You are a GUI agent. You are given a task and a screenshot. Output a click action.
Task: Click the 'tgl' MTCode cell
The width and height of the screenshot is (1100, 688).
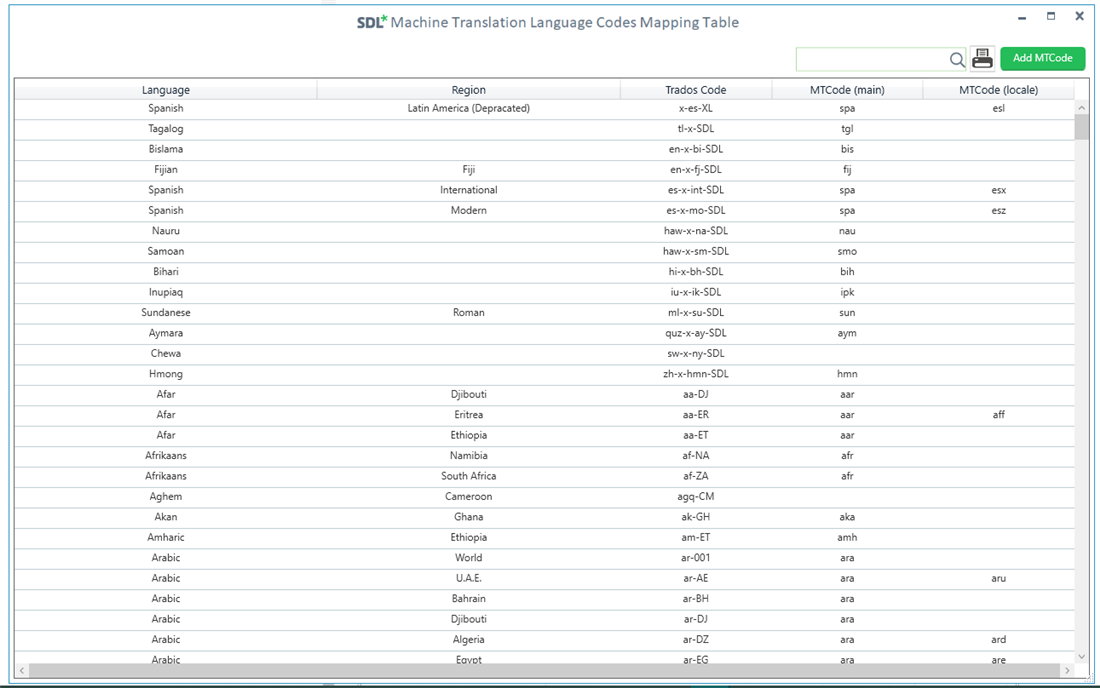click(847, 129)
